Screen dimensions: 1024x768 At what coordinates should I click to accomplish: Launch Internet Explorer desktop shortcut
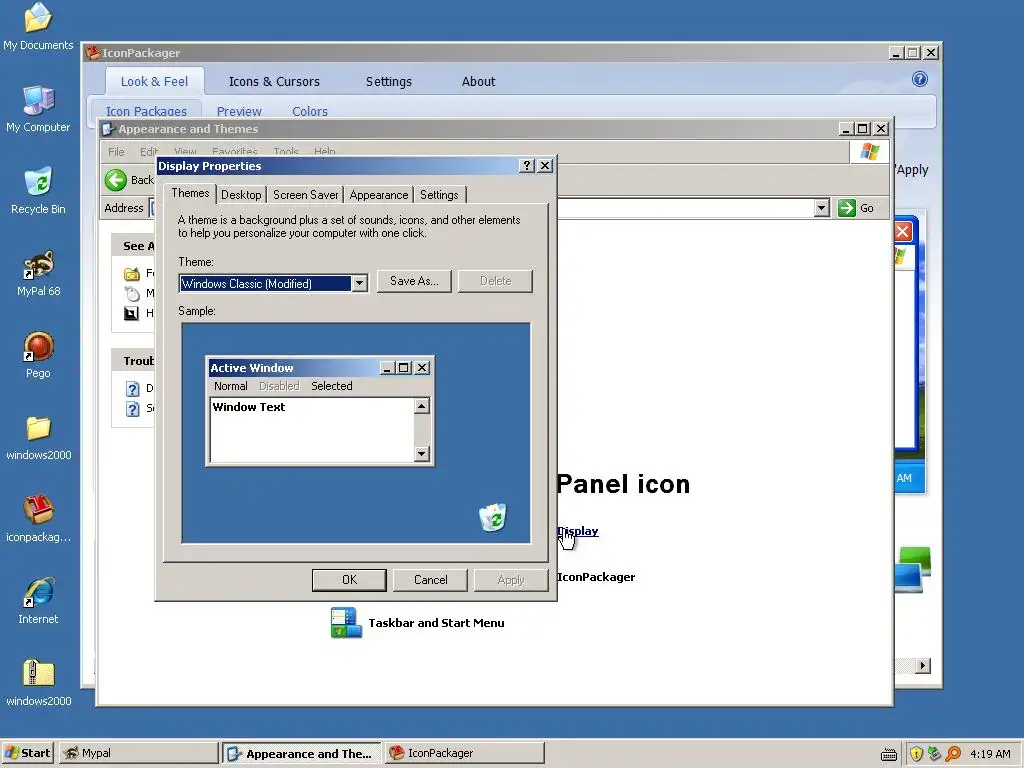click(38, 592)
